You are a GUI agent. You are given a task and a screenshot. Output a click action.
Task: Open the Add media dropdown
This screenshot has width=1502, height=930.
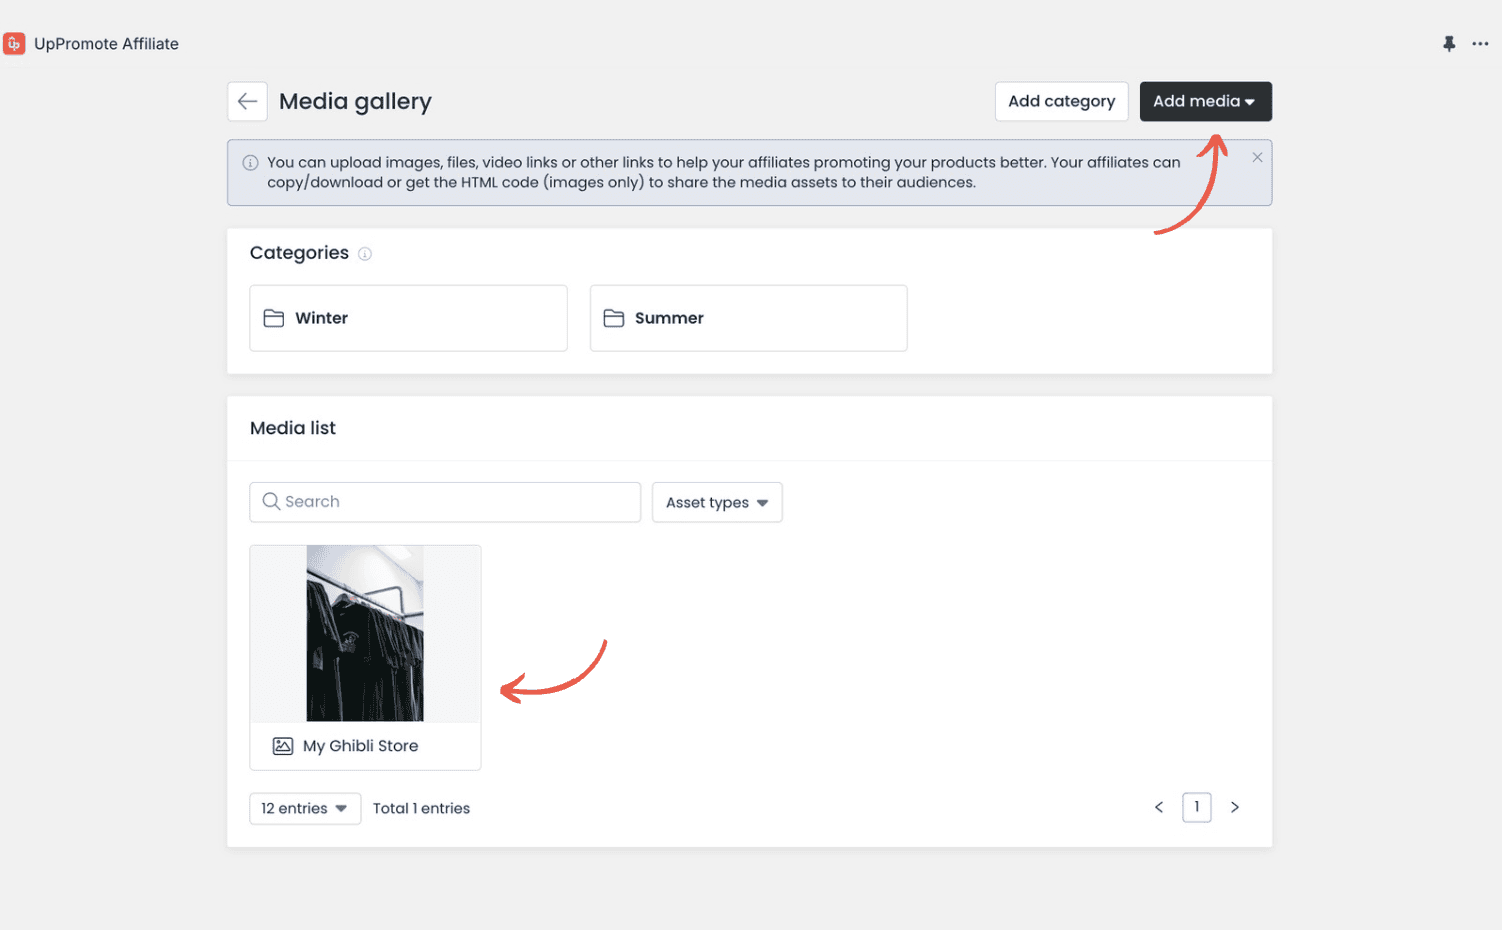[x=1206, y=101]
